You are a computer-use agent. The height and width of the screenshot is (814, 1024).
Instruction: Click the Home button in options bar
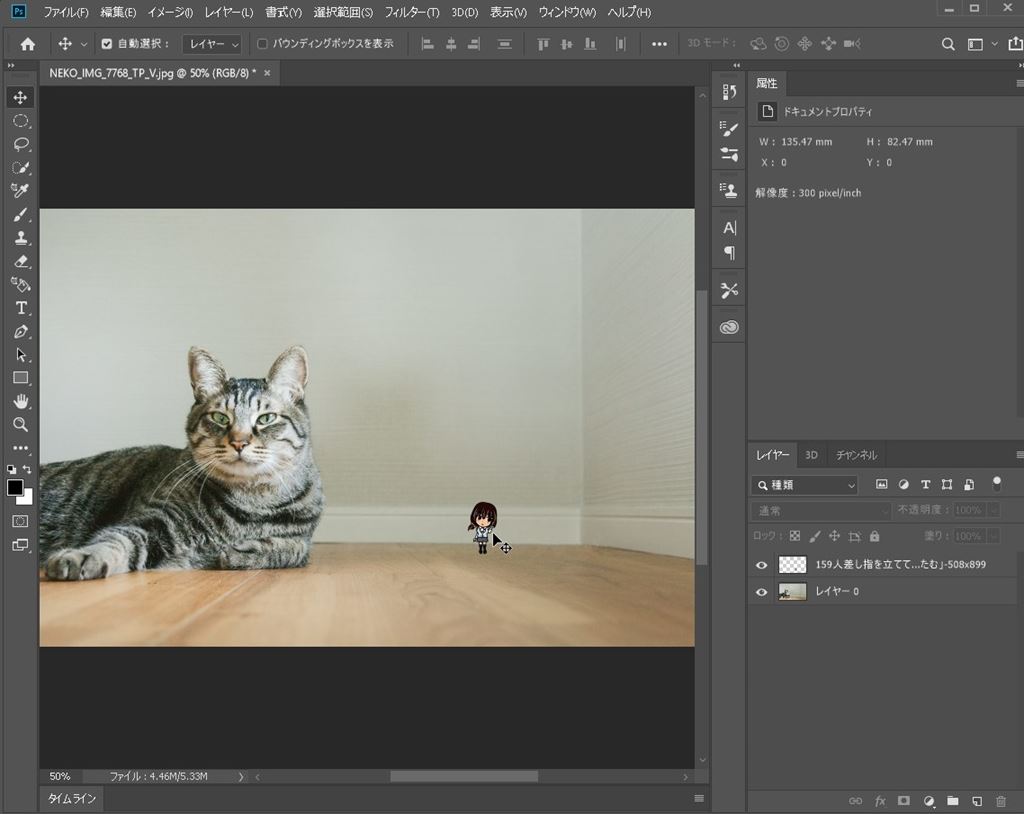pyautogui.click(x=28, y=44)
